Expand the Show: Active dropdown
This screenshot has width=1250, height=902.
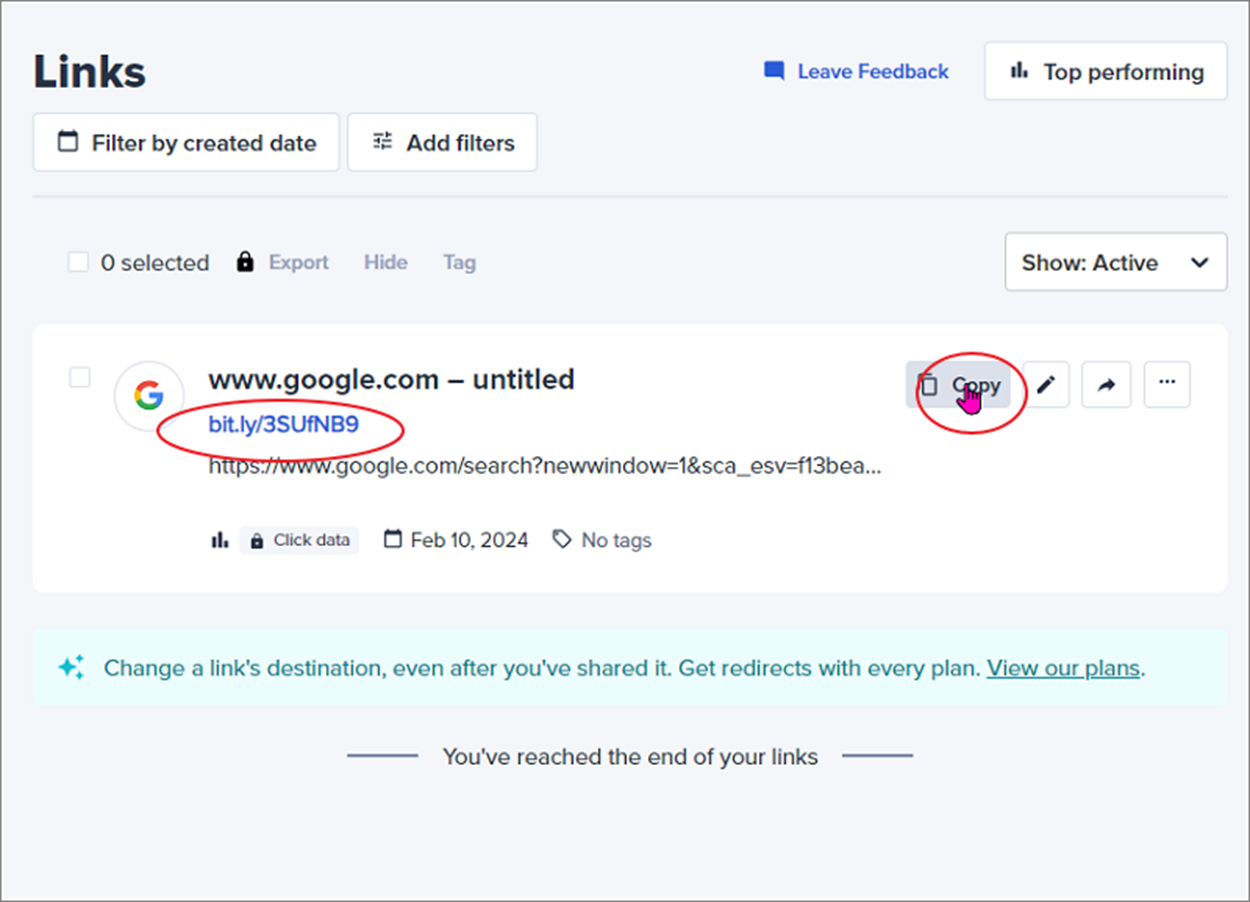click(1115, 263)
